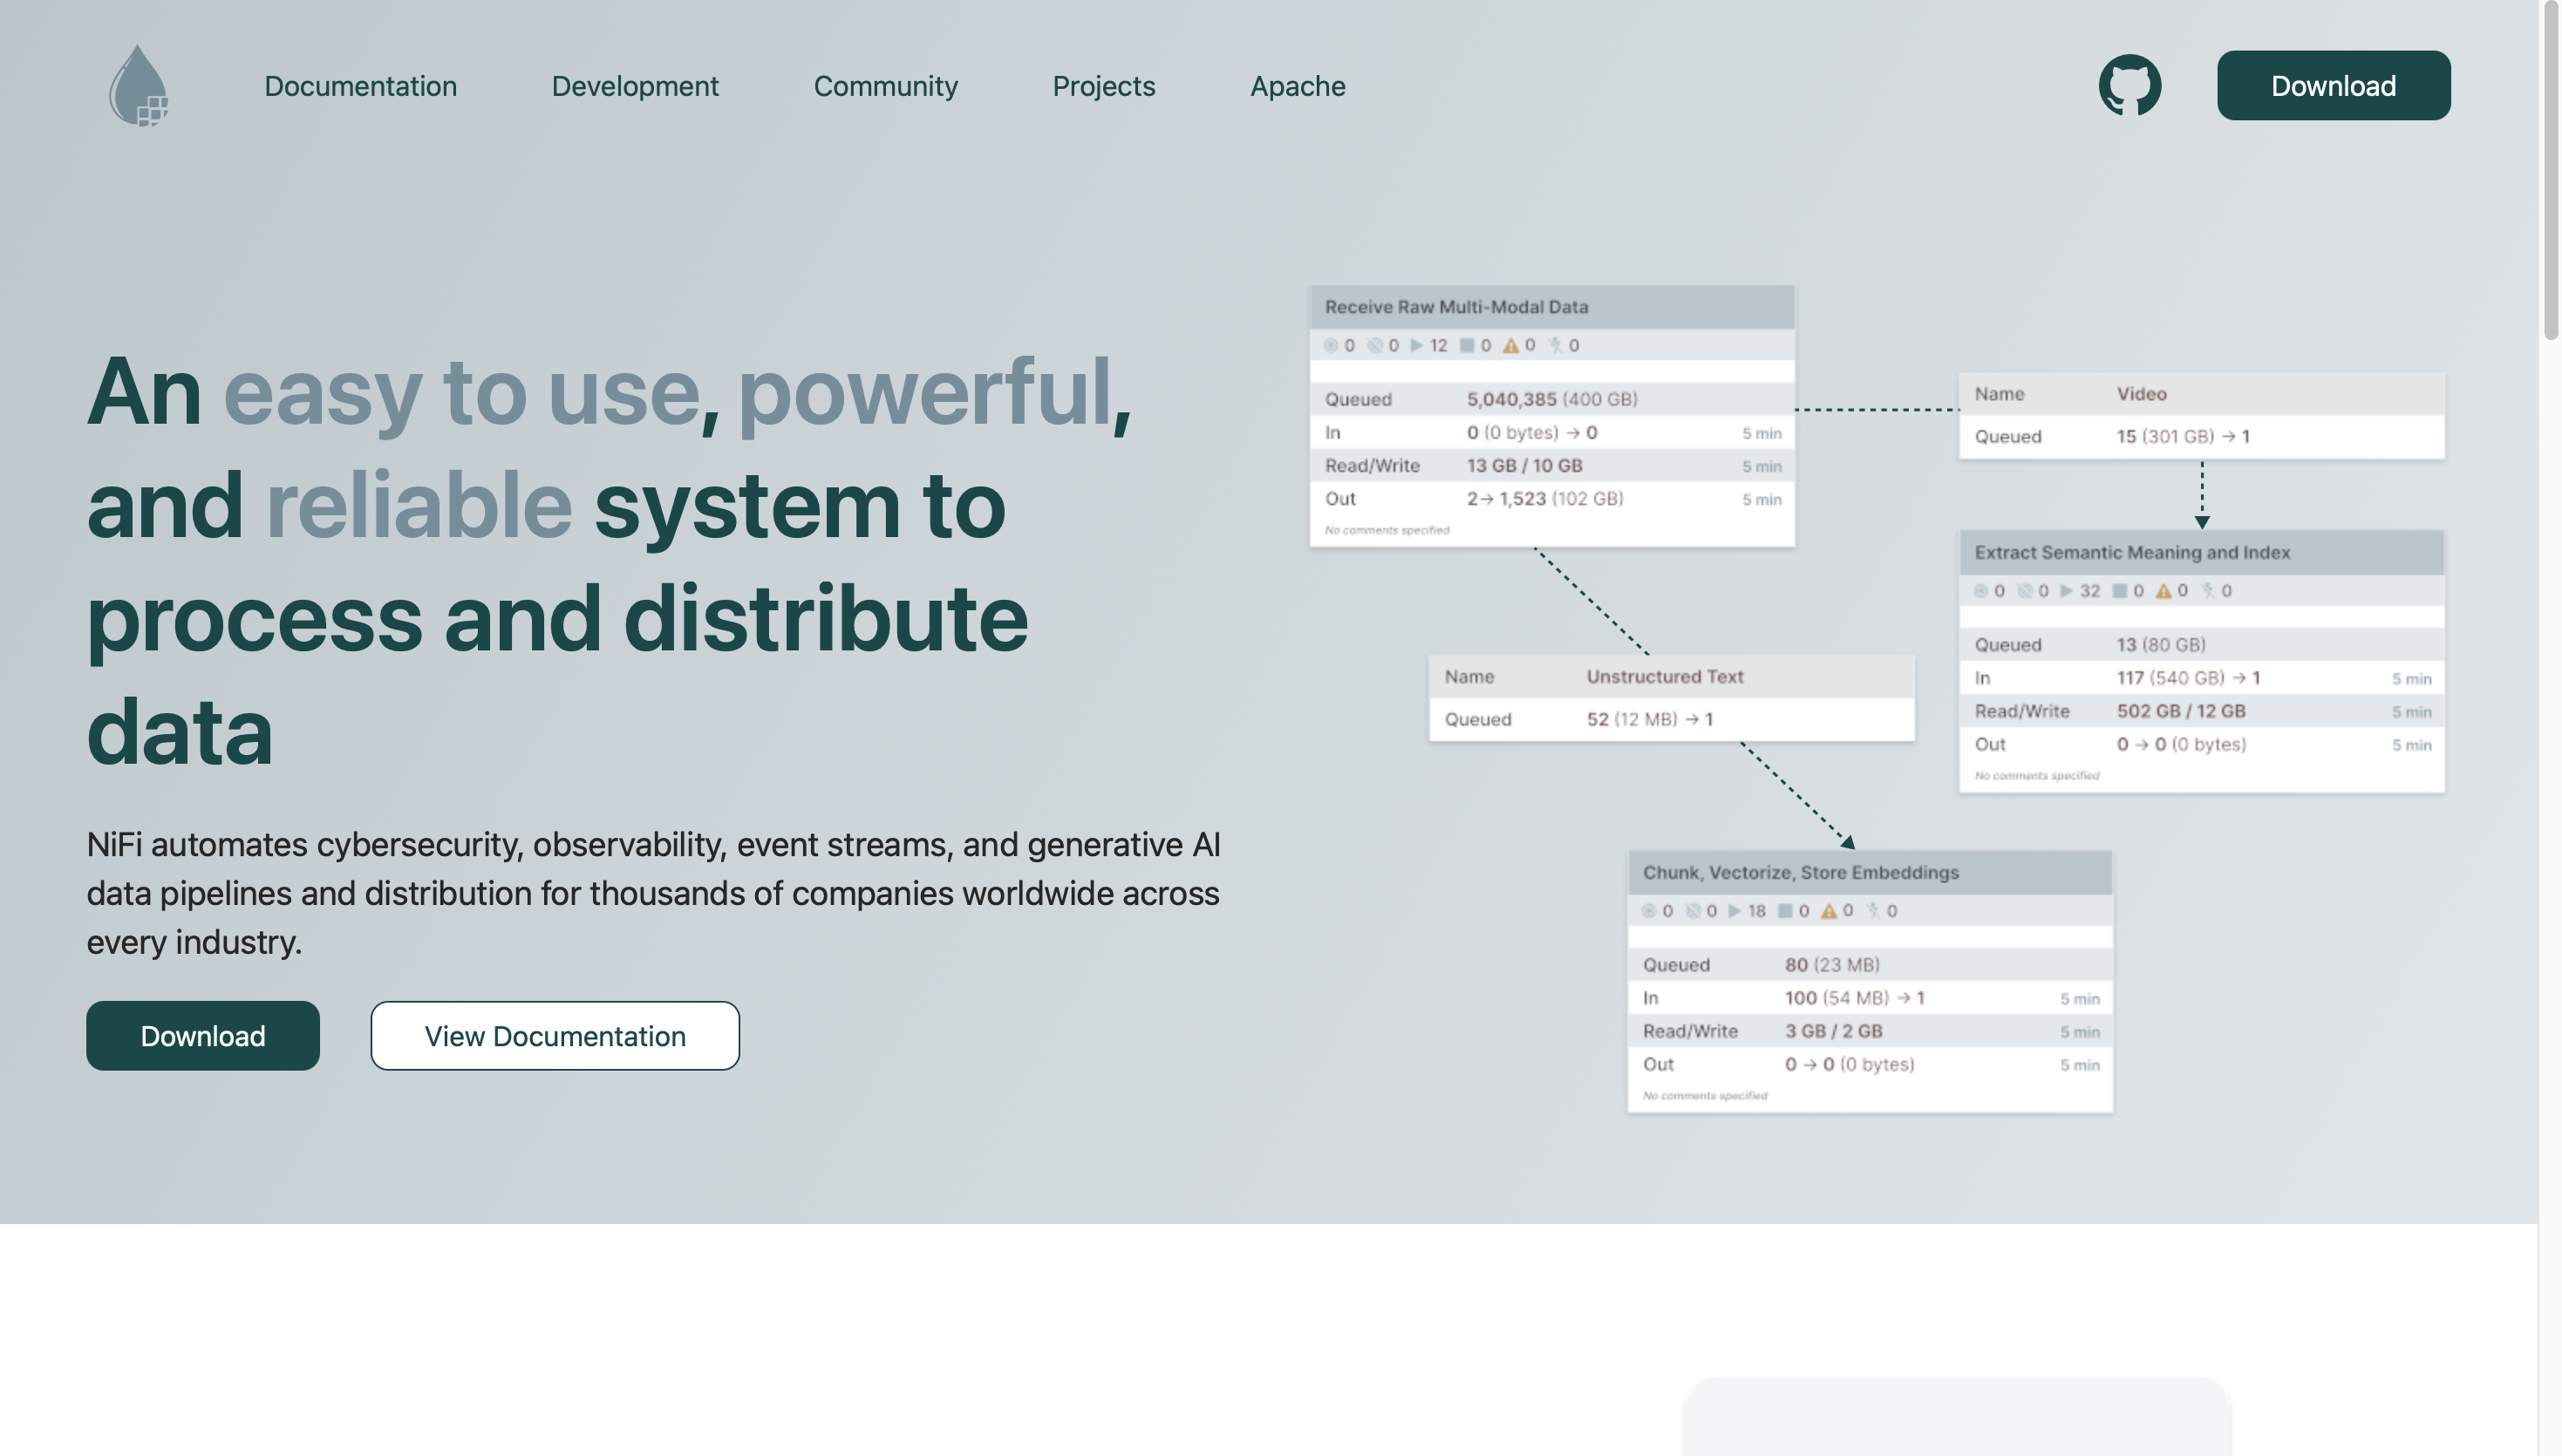Open the Documentation nav menu
Image resolution: width=2562 pixels, height=1456 pixels.
coord(360,86)
